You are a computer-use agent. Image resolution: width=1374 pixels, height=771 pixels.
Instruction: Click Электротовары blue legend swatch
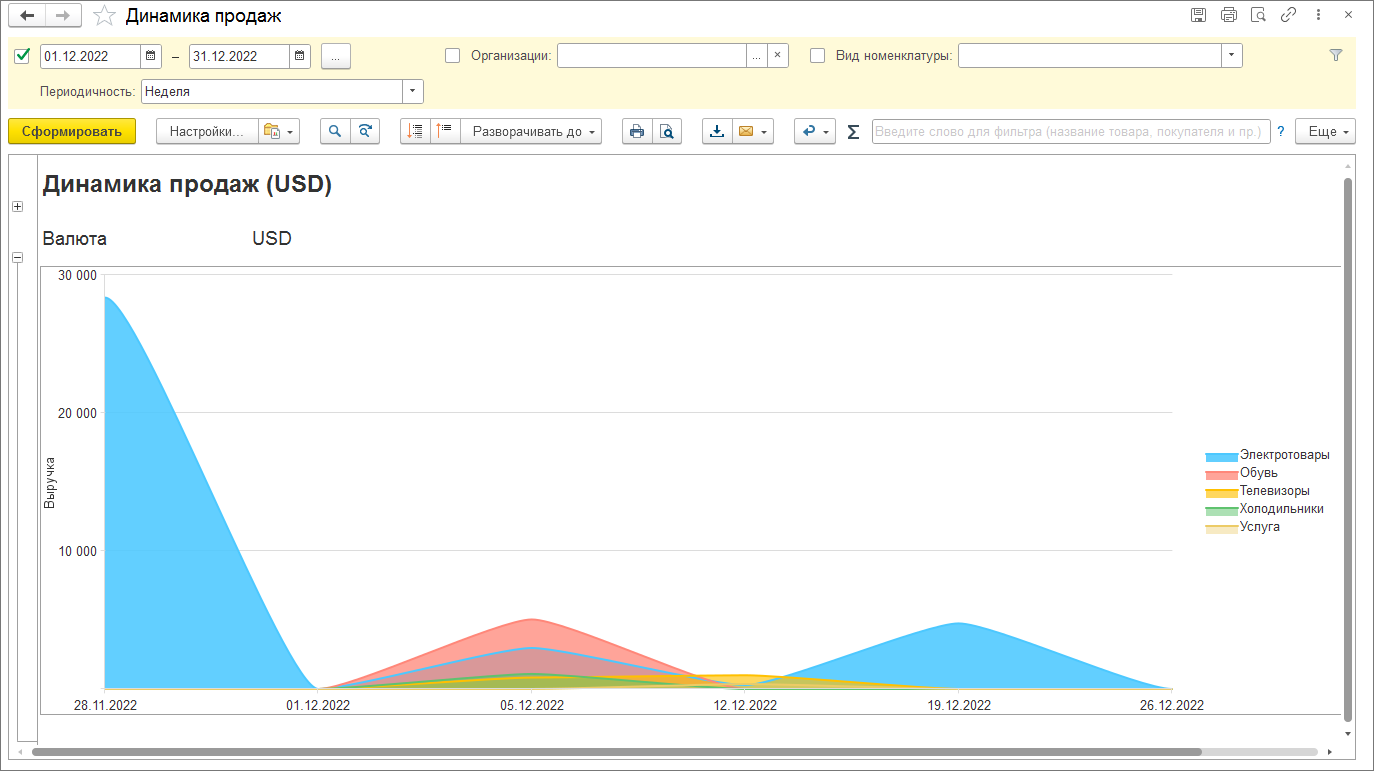(1221, 456)
